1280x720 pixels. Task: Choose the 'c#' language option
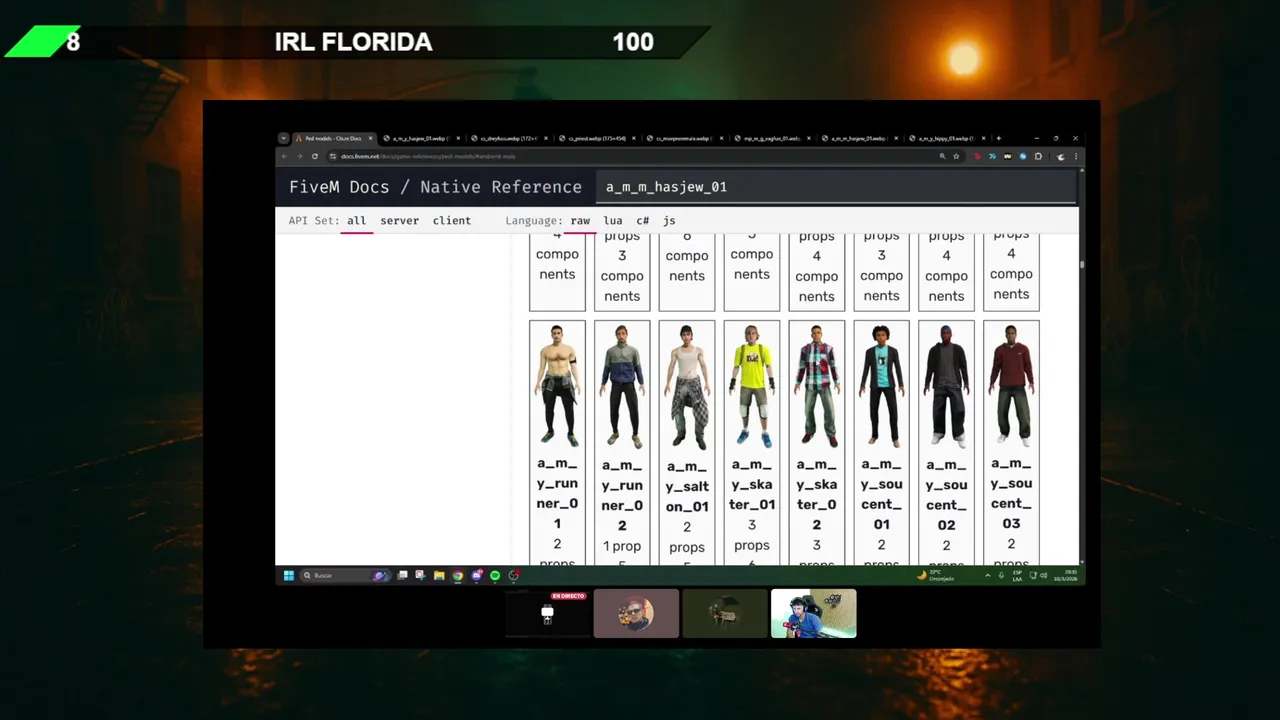pos(642,221)
